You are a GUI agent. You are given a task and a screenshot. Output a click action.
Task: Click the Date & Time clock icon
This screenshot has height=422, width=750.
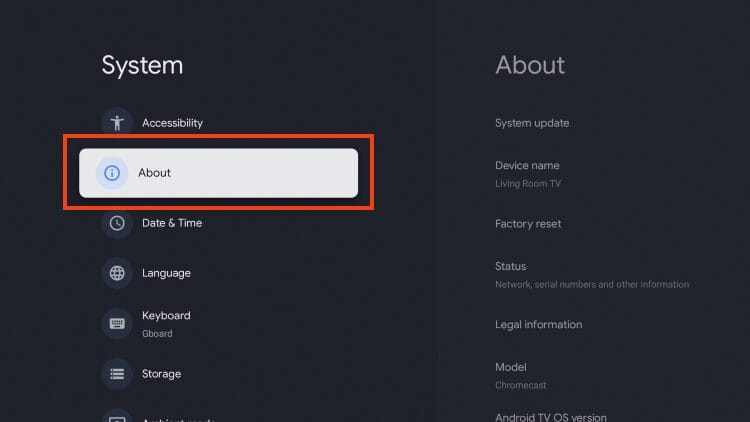117,223
